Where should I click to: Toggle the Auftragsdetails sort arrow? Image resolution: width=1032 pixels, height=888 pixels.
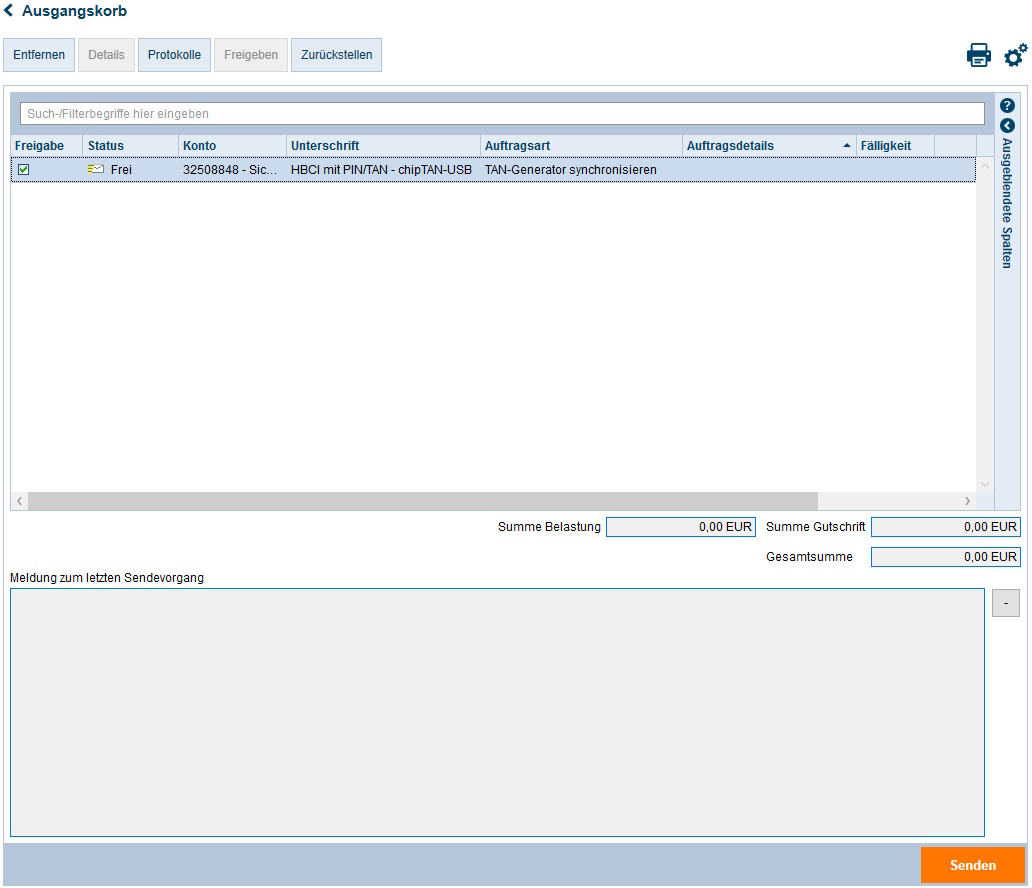tap(846, 145)
